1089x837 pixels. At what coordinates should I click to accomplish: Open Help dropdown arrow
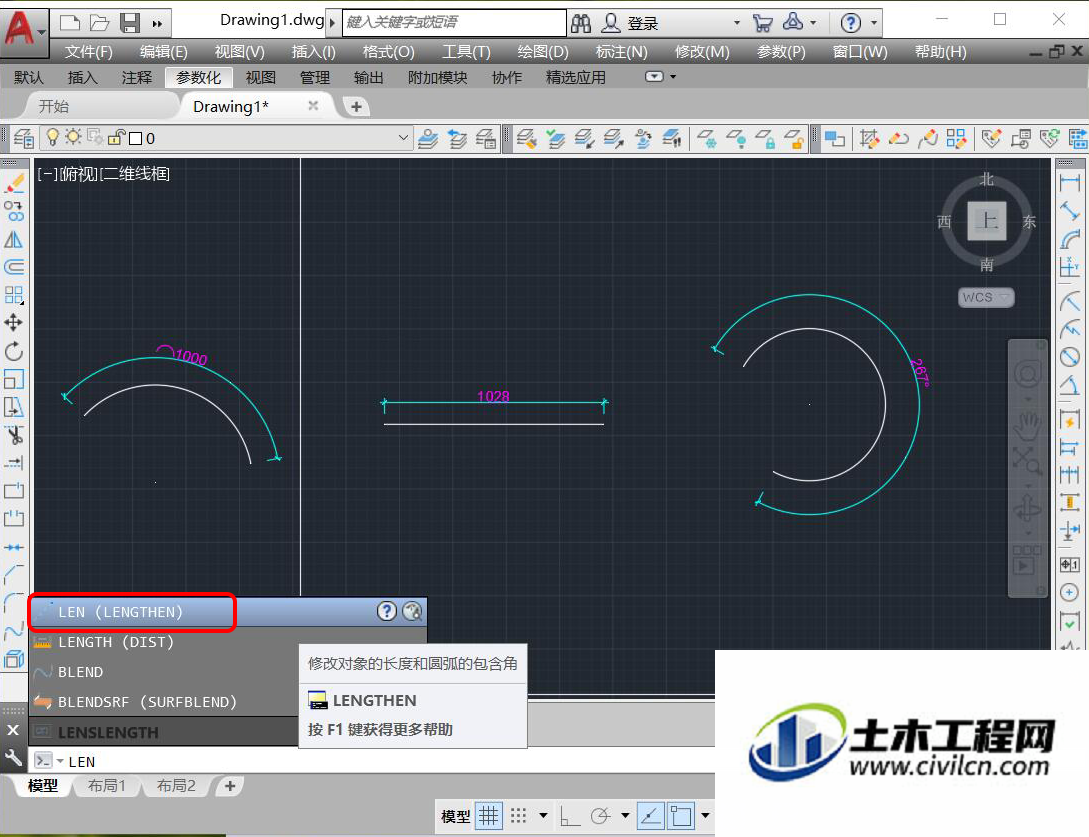[874, 24]
